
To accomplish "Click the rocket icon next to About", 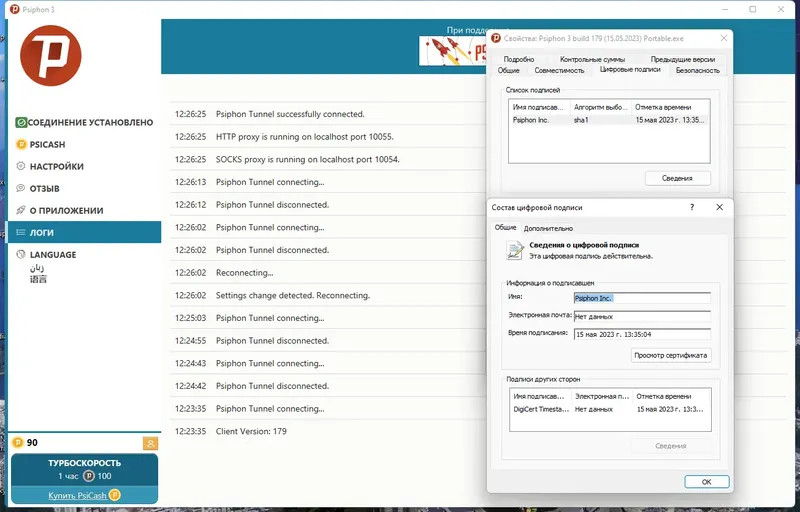I will click(21, 210).
